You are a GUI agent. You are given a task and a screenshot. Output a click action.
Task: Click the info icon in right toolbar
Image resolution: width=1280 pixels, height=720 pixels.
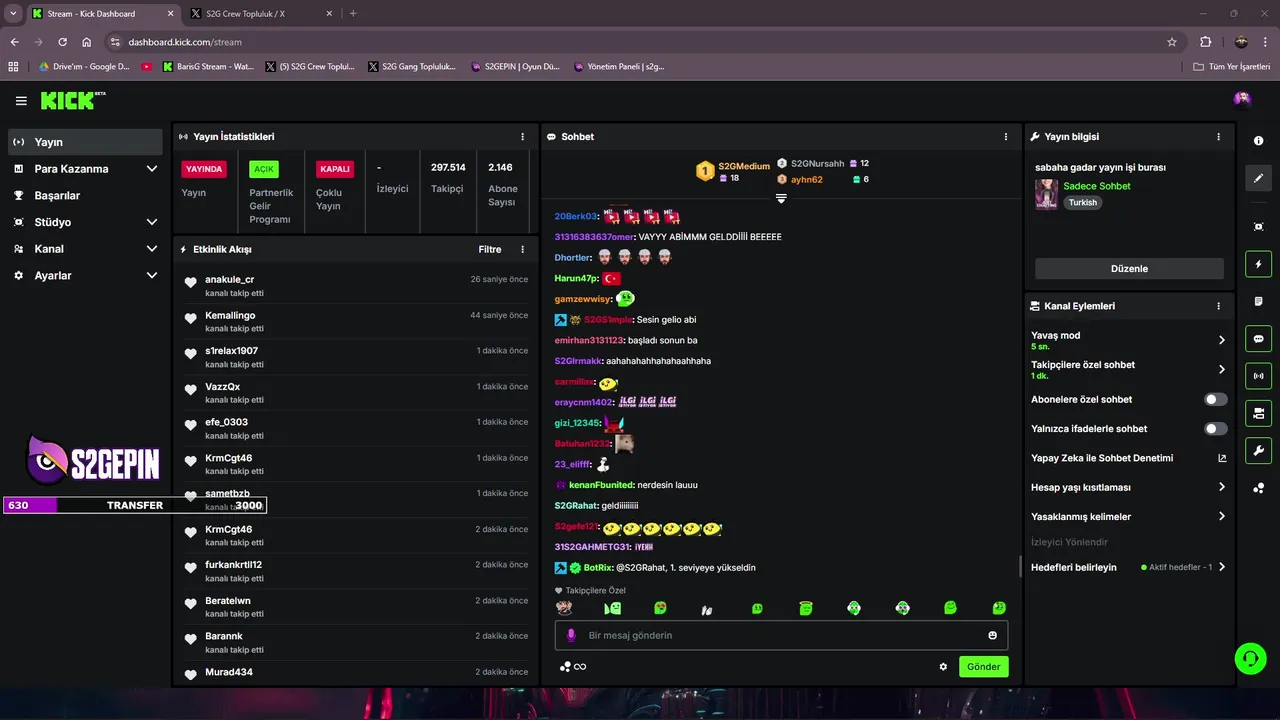[x=1259, y=141]
